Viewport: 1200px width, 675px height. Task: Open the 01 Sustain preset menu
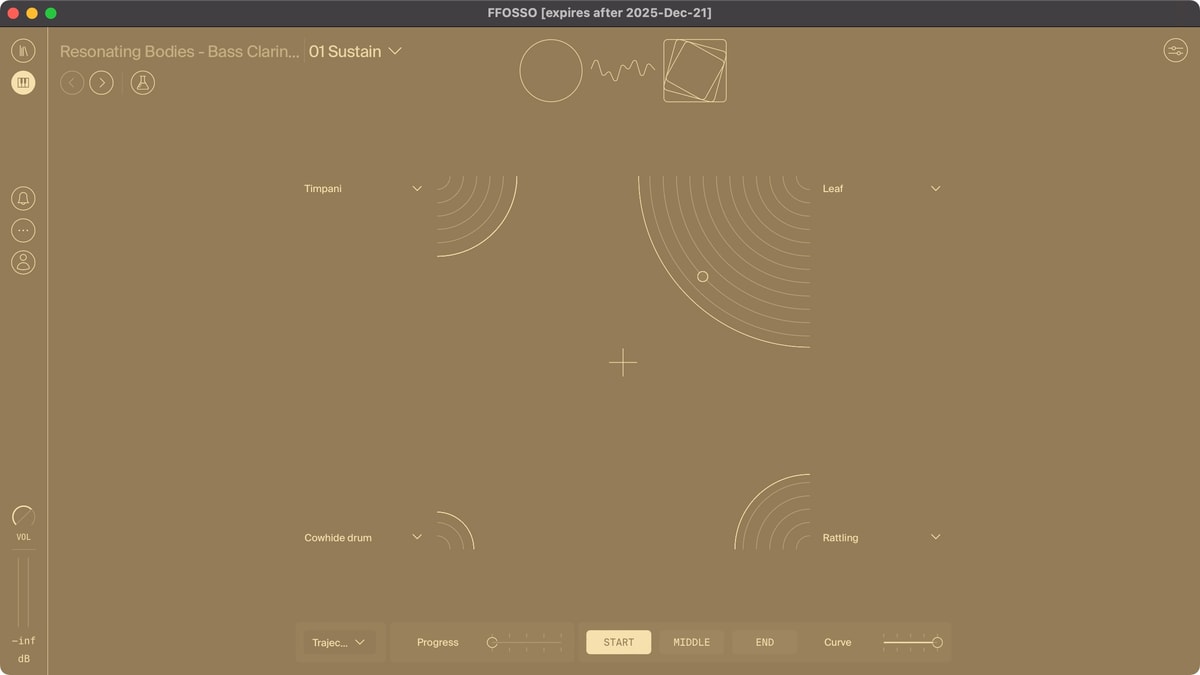pyautogui.click(x=355, y=51)
